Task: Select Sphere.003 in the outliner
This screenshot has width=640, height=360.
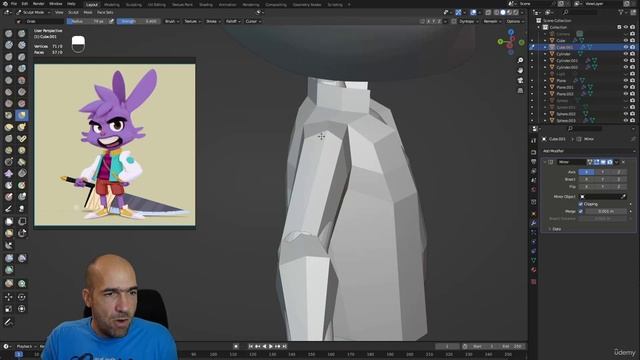Action: [567, 121]
